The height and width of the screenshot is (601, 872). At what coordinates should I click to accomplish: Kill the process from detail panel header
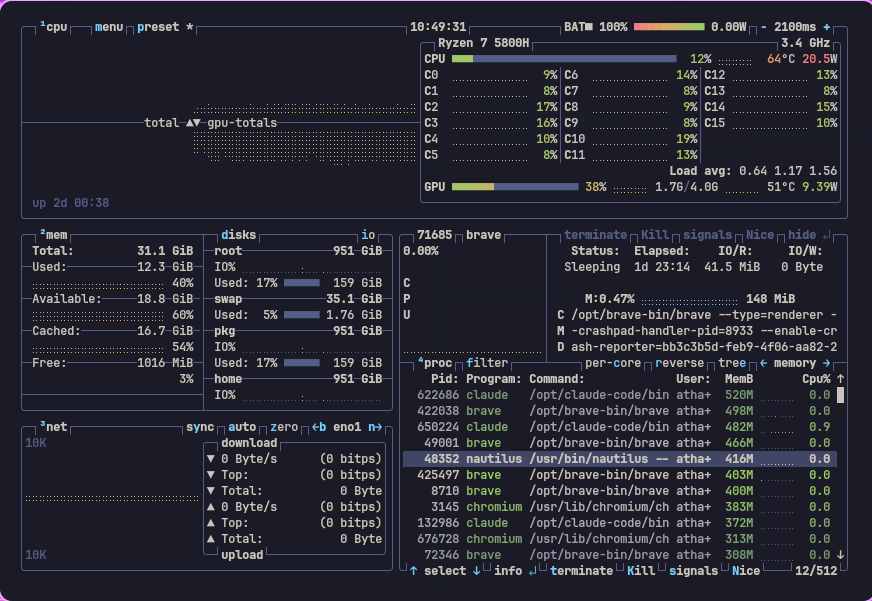(x=655, y=235)
